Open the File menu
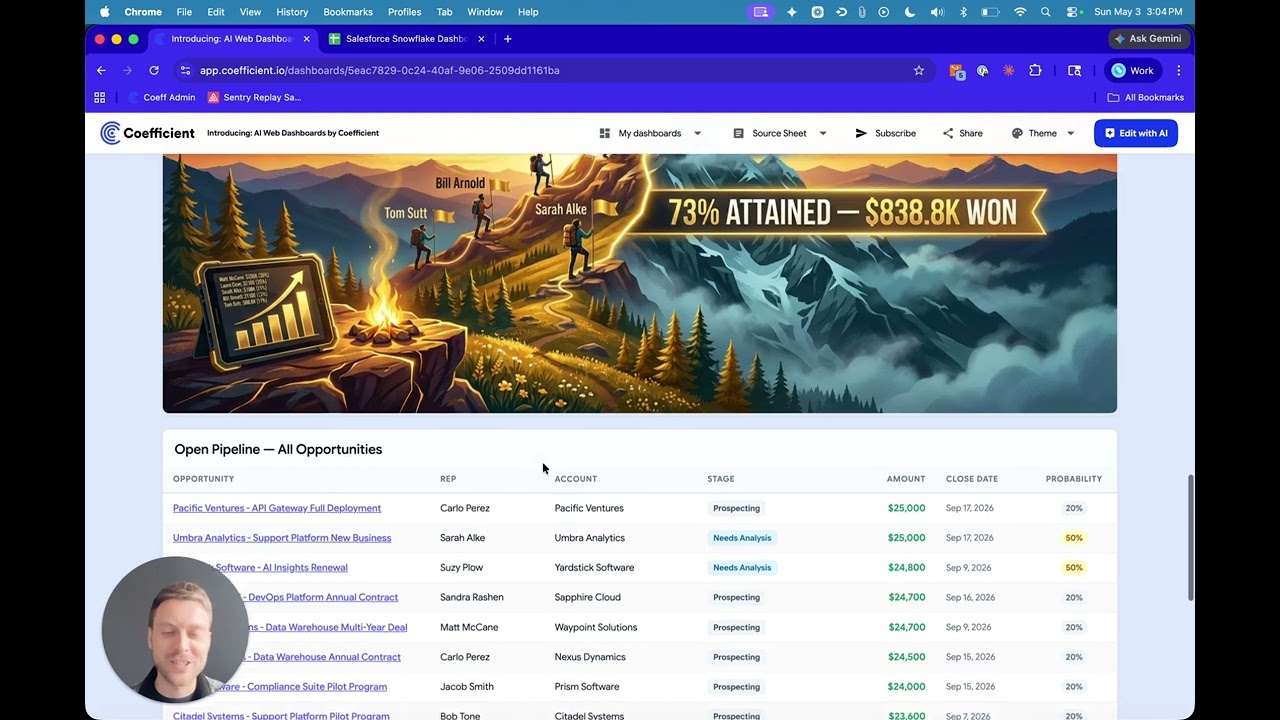The width and height of the screenshot is (1280, 720). [x=184, y=12]
